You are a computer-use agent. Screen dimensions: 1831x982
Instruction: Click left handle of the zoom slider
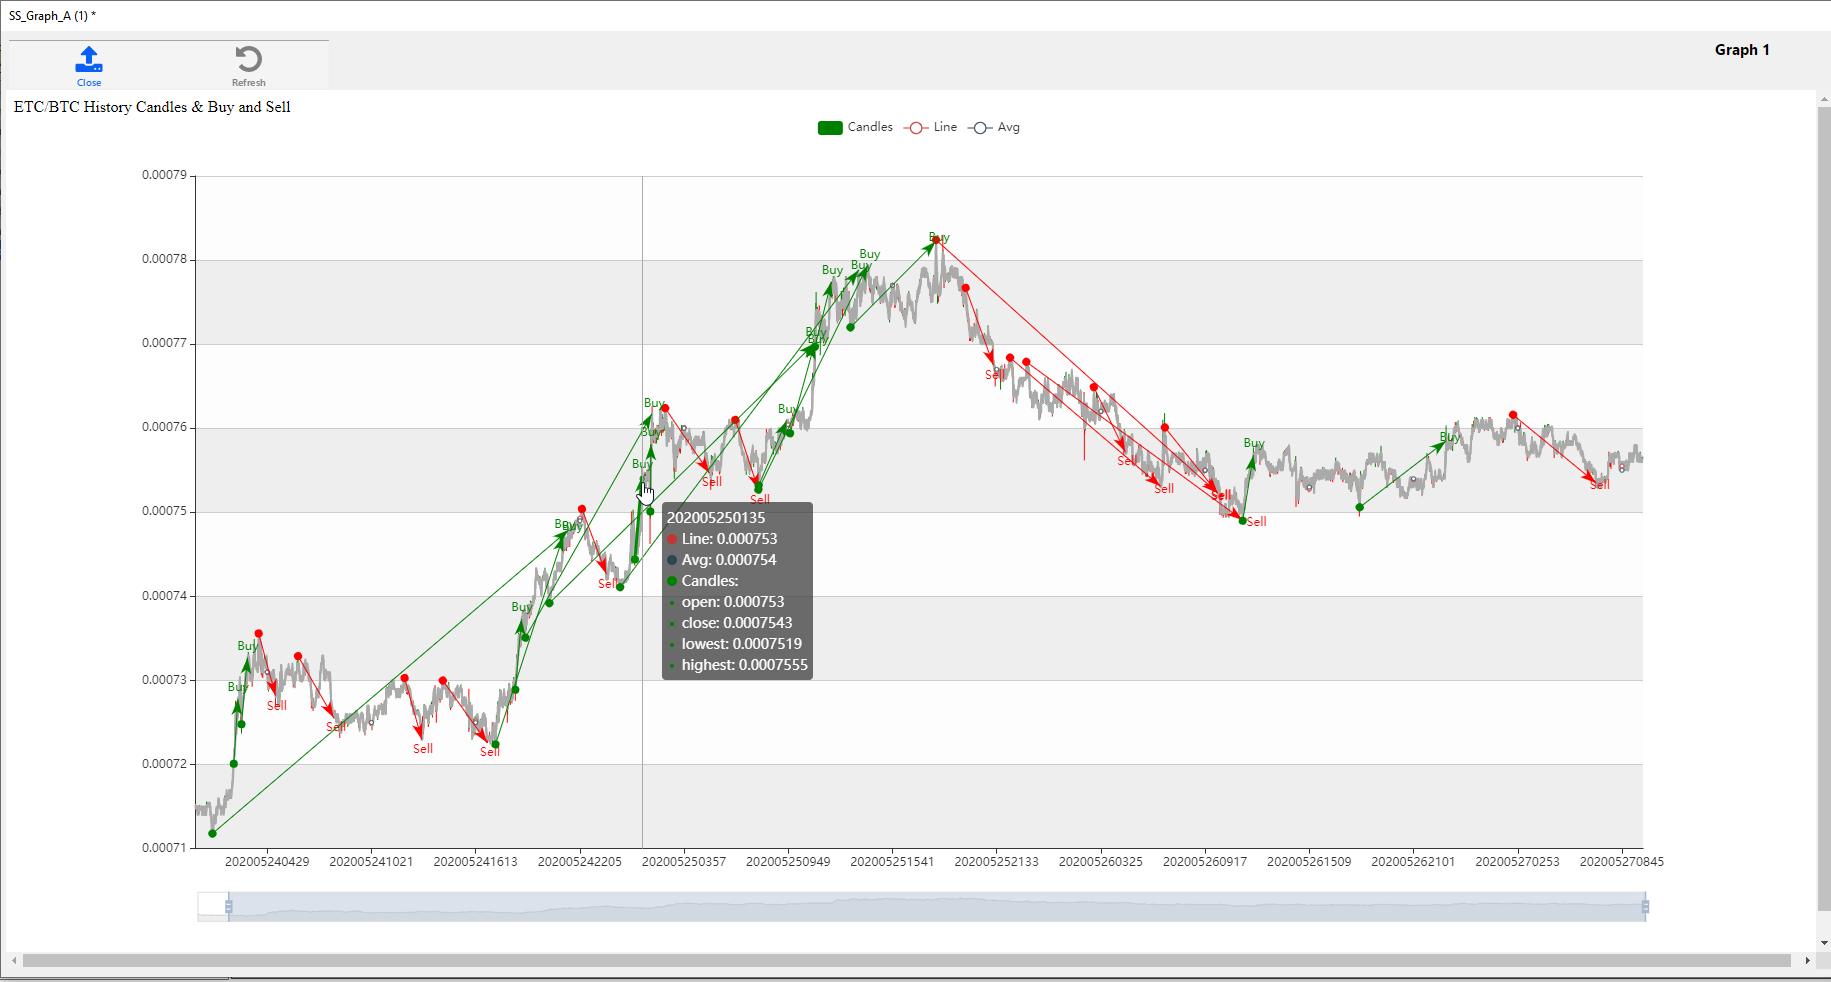point(229,907)
